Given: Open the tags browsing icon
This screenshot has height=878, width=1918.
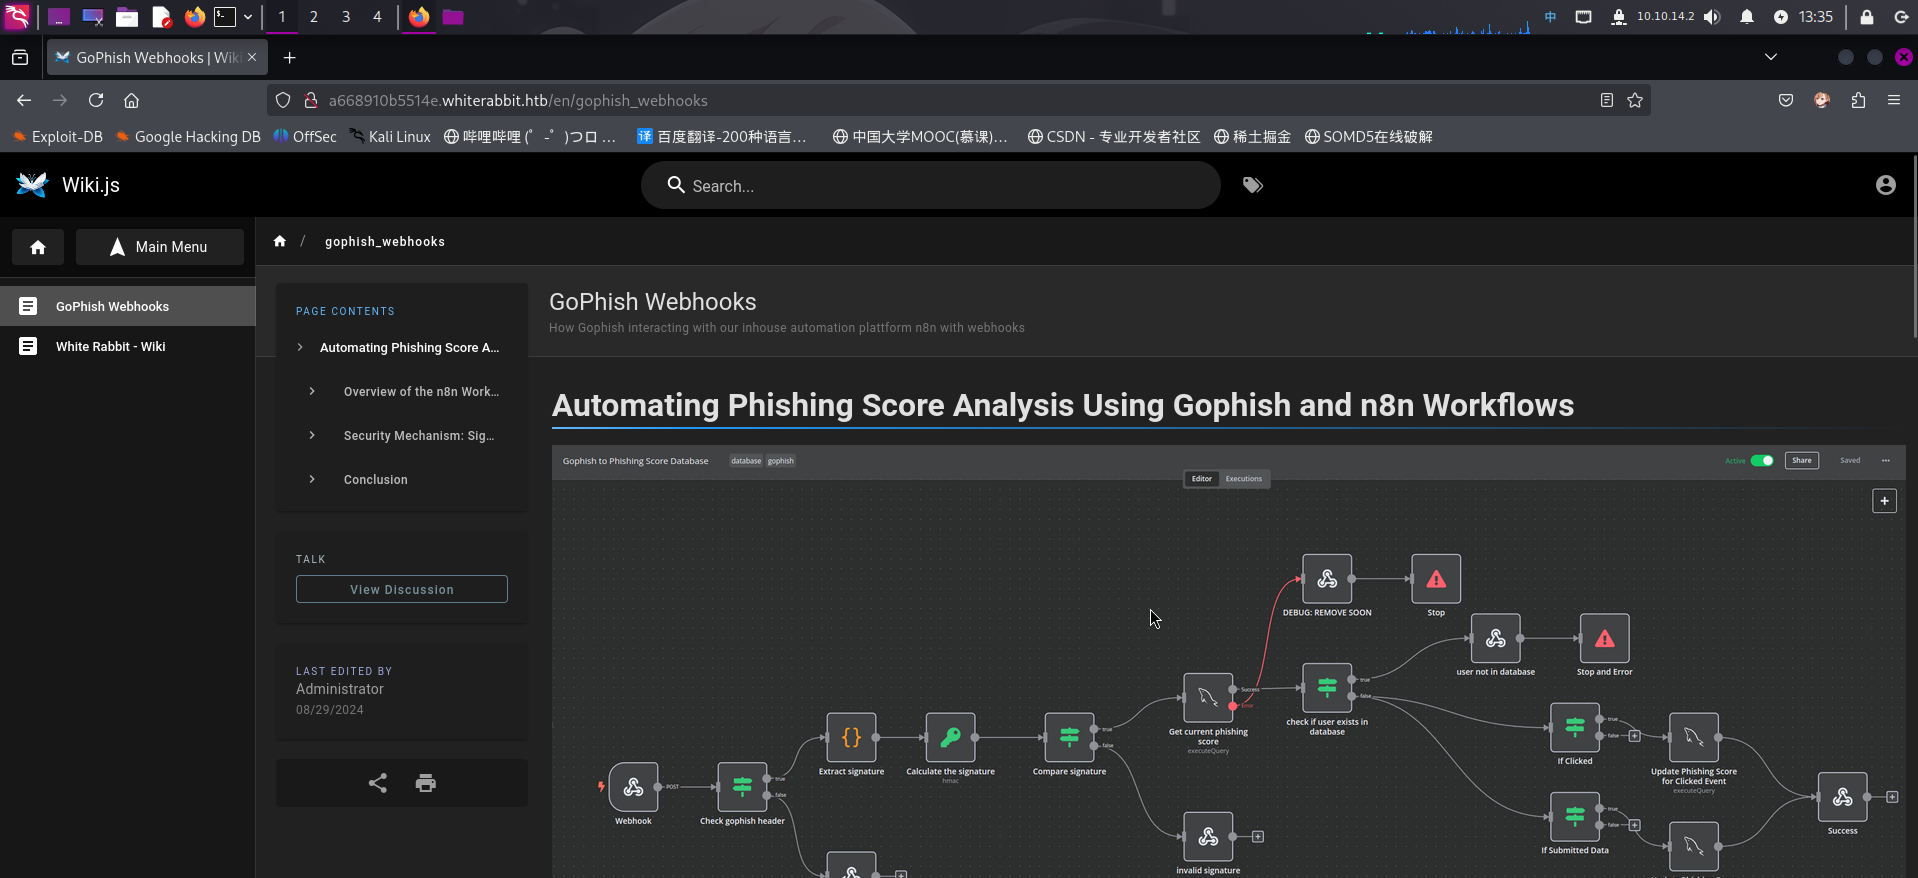Looking at the screenshot, I should (x=1252, y=185).
